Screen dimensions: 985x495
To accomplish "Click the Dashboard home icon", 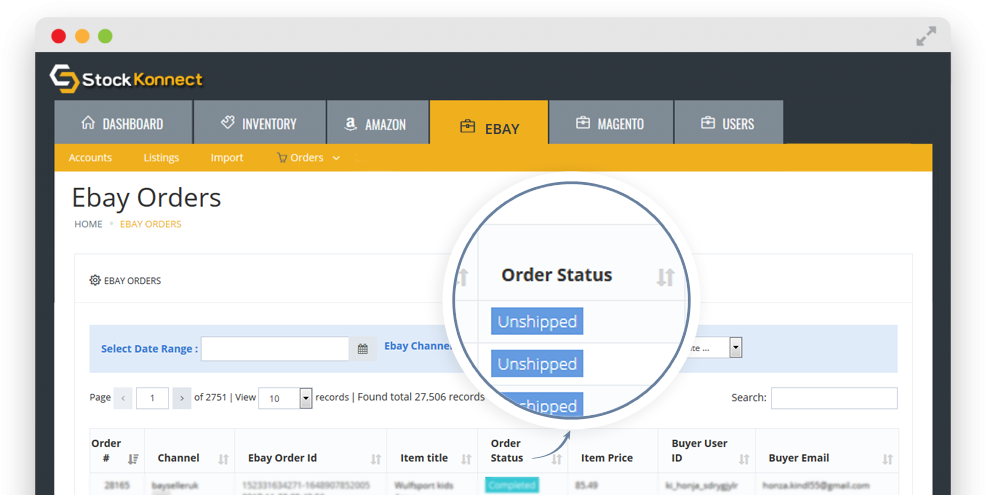I will (89, 123).
